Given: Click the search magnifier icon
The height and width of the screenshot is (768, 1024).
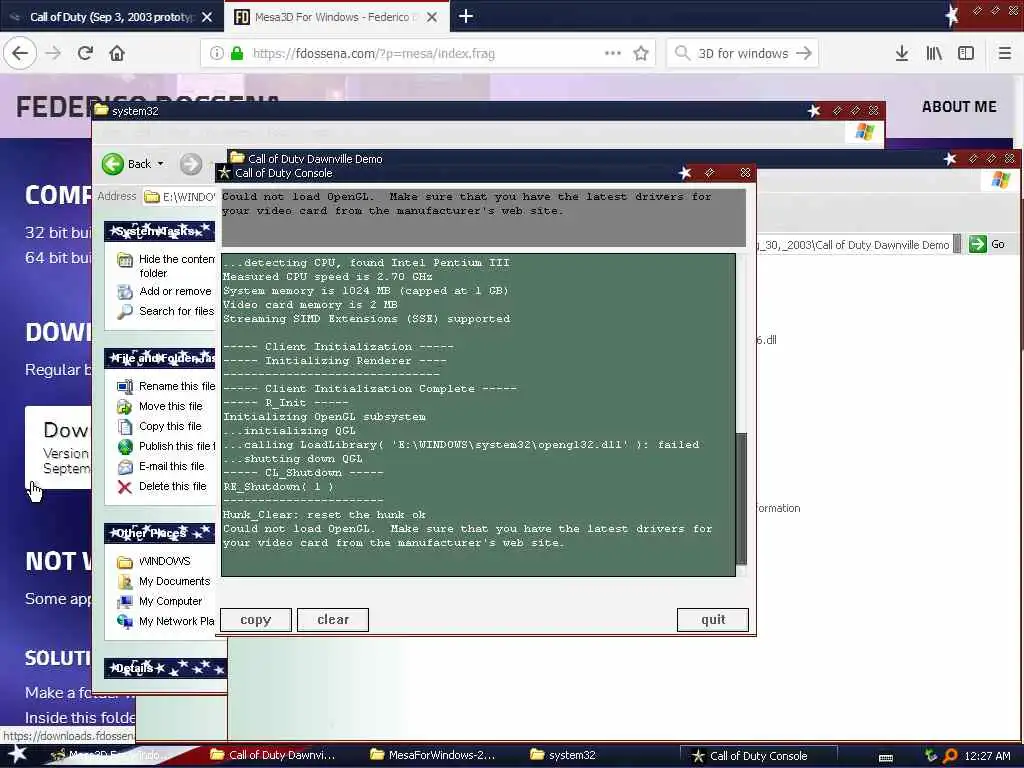Looking at the screenshot, I should 682,53.
